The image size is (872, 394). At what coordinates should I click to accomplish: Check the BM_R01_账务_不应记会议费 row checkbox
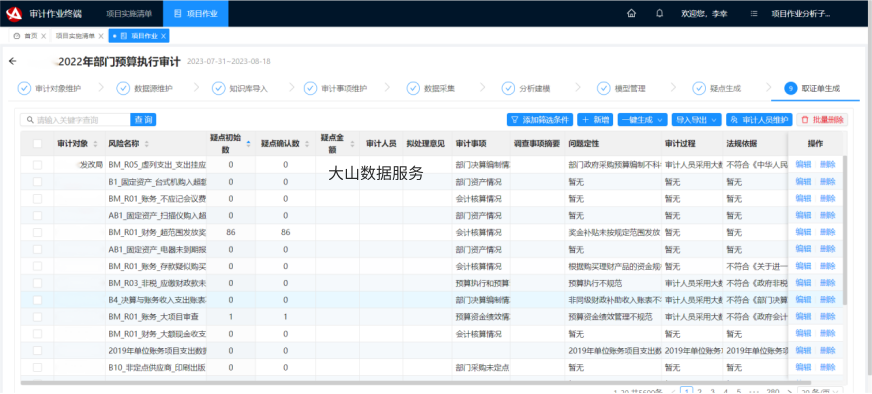(x=37, y=199)
